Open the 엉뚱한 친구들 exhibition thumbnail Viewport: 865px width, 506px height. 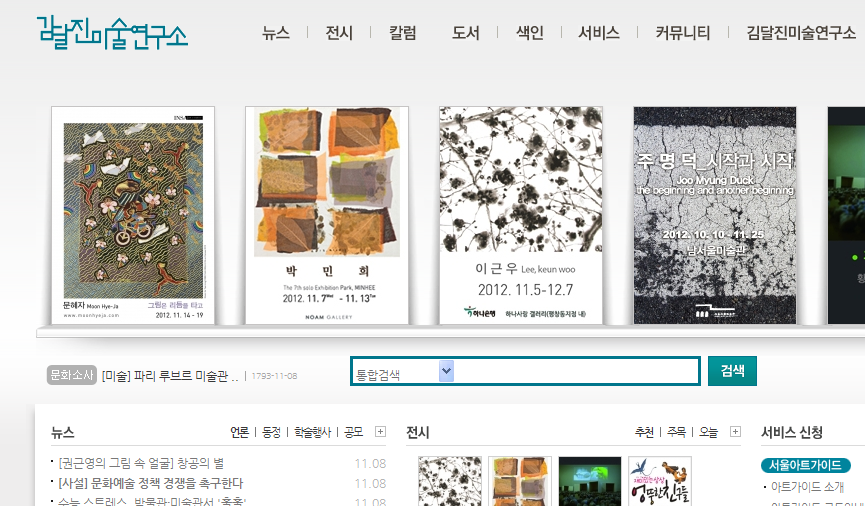[x=660, y=481]
